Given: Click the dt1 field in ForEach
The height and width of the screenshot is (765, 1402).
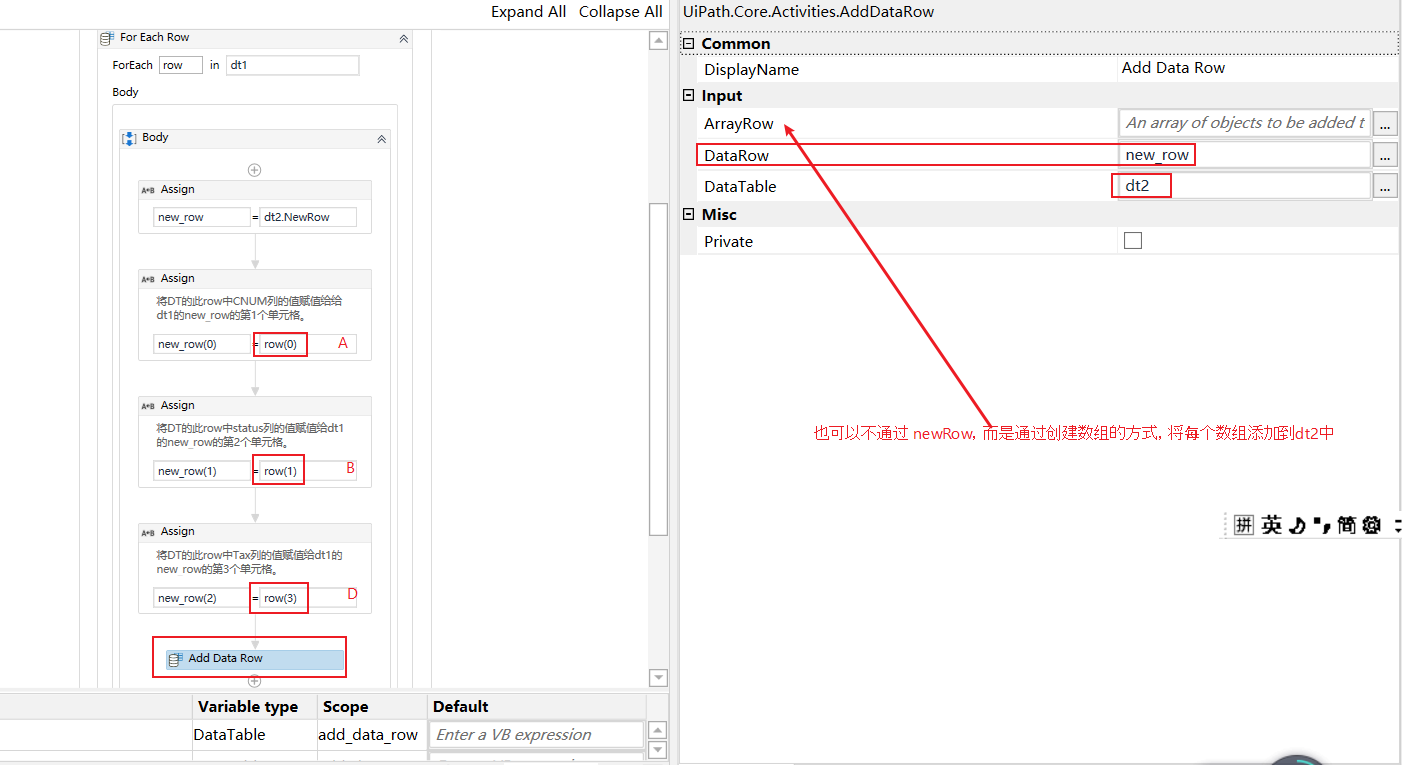Looking at the screenshot, I should click(x=292, y=65).
